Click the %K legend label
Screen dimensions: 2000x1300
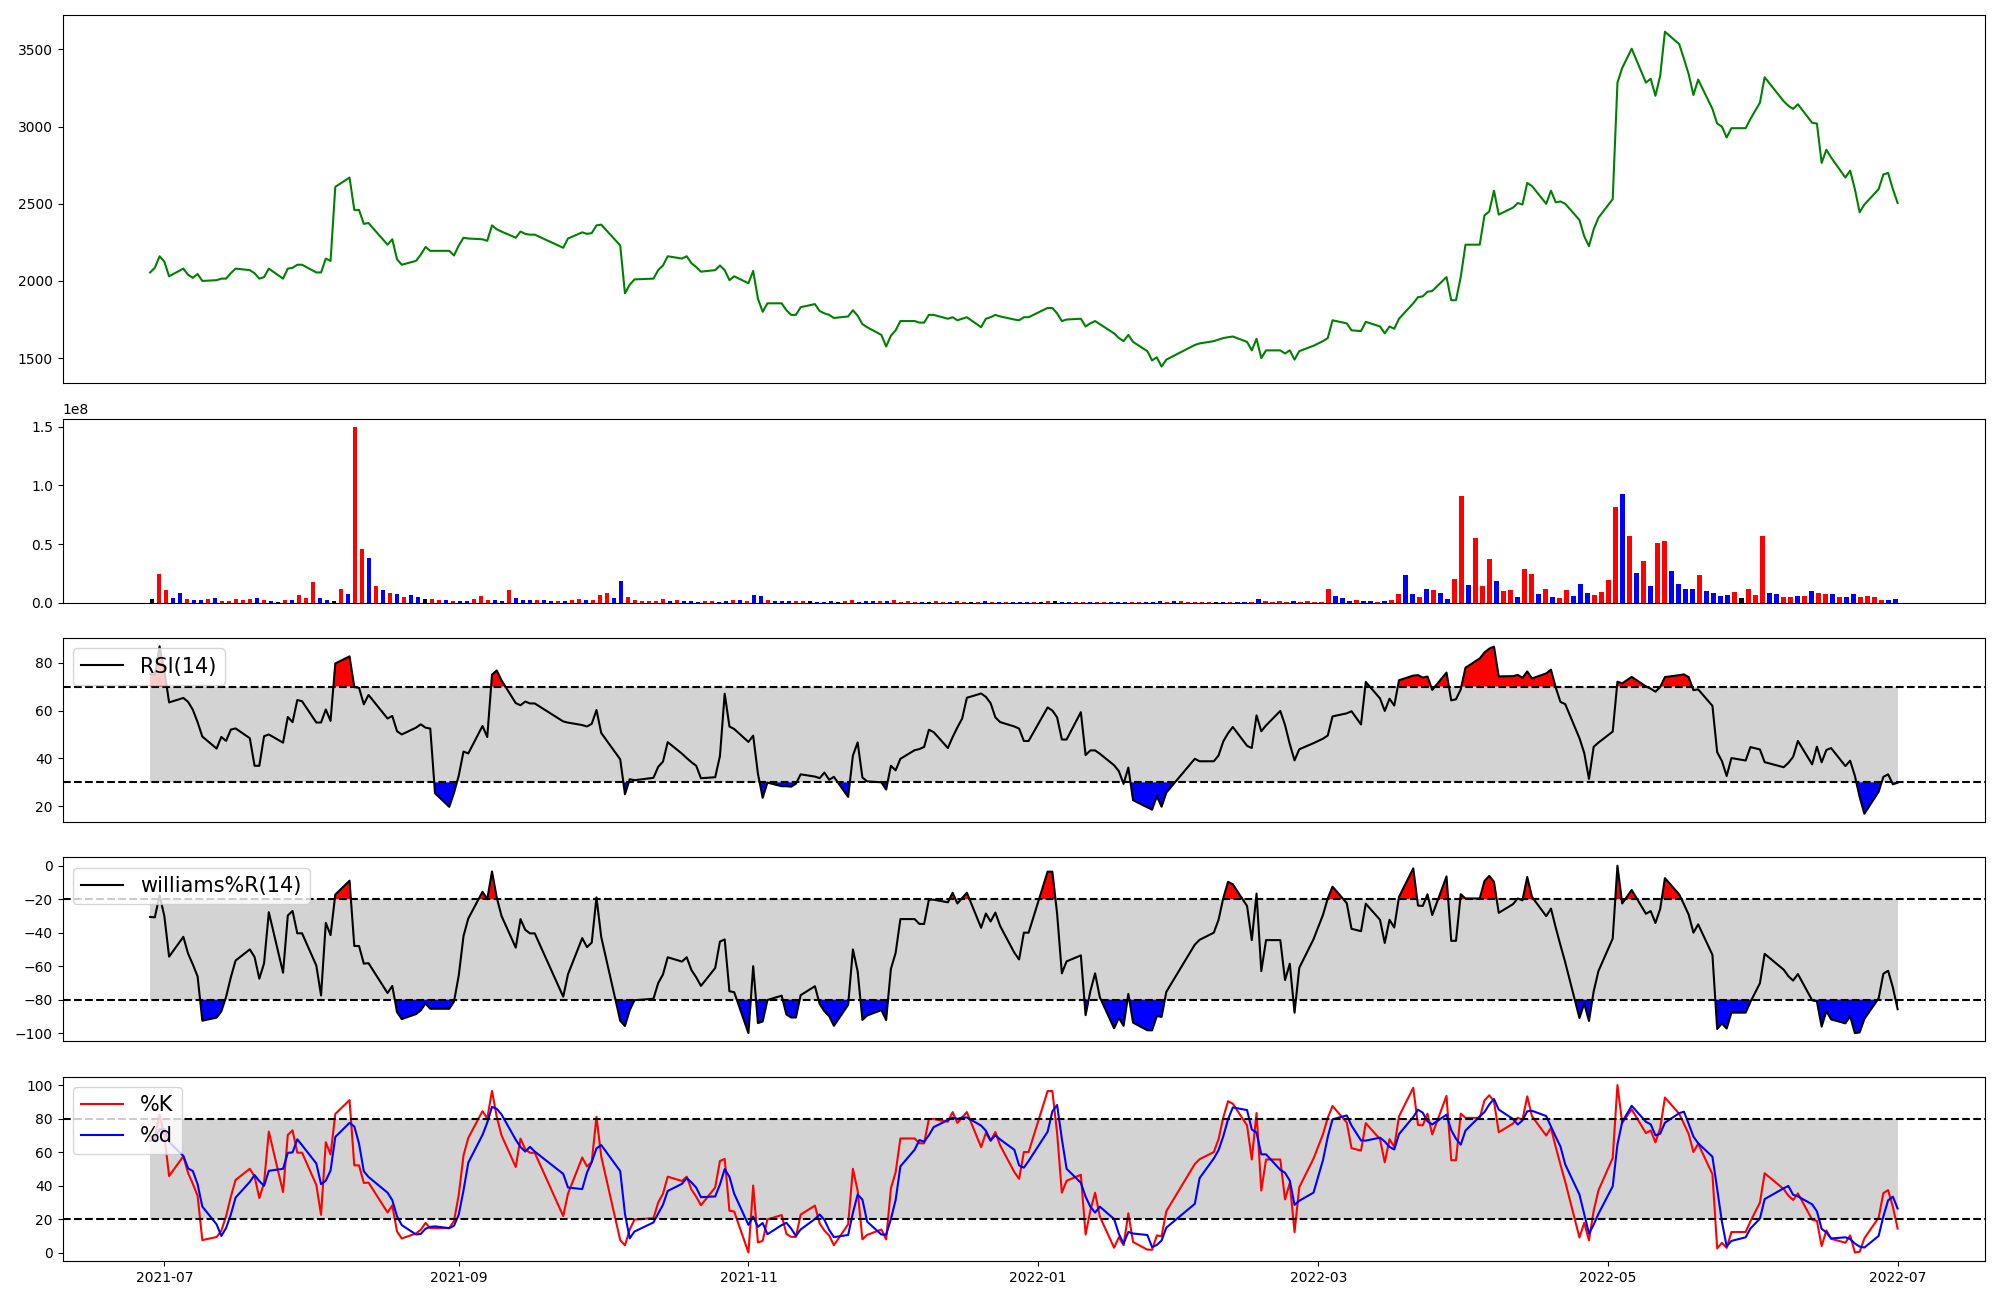pos(156,1104)
